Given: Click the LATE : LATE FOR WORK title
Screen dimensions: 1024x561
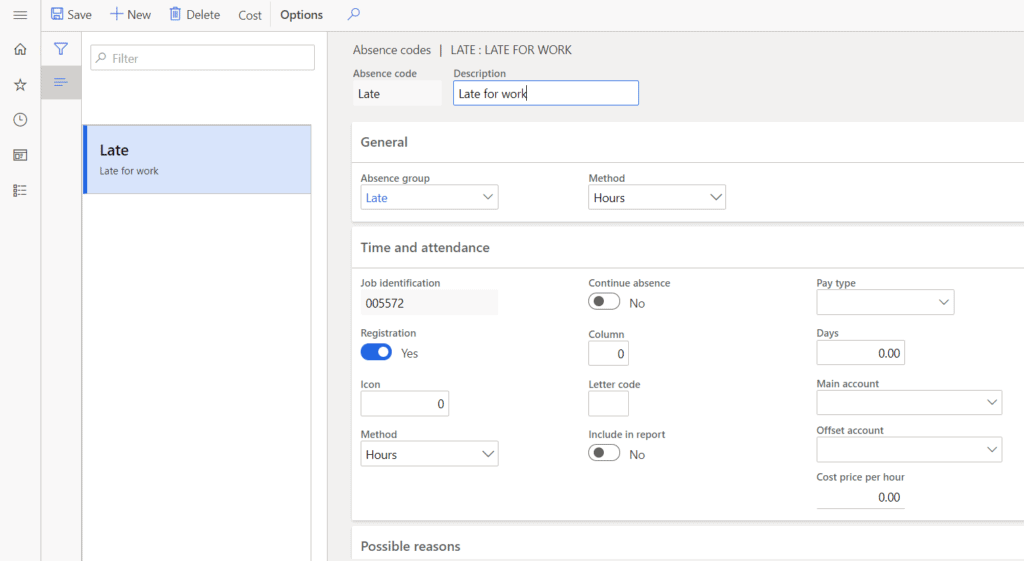Looking at the screenshot, I should point(511,50).
